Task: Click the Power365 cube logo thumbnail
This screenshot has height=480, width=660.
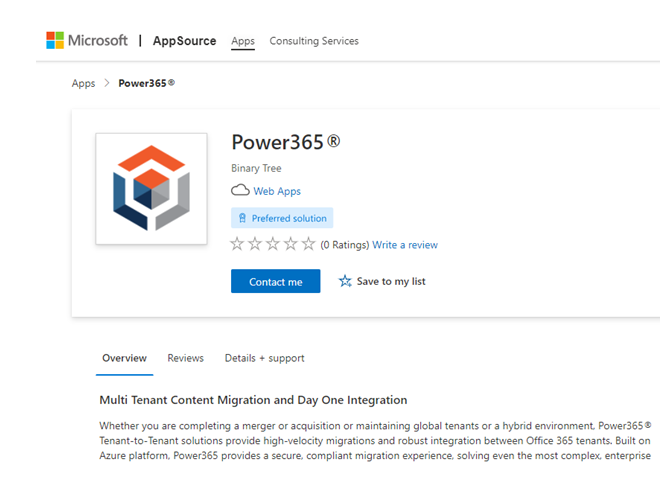Action: click(x=152, y=189)
